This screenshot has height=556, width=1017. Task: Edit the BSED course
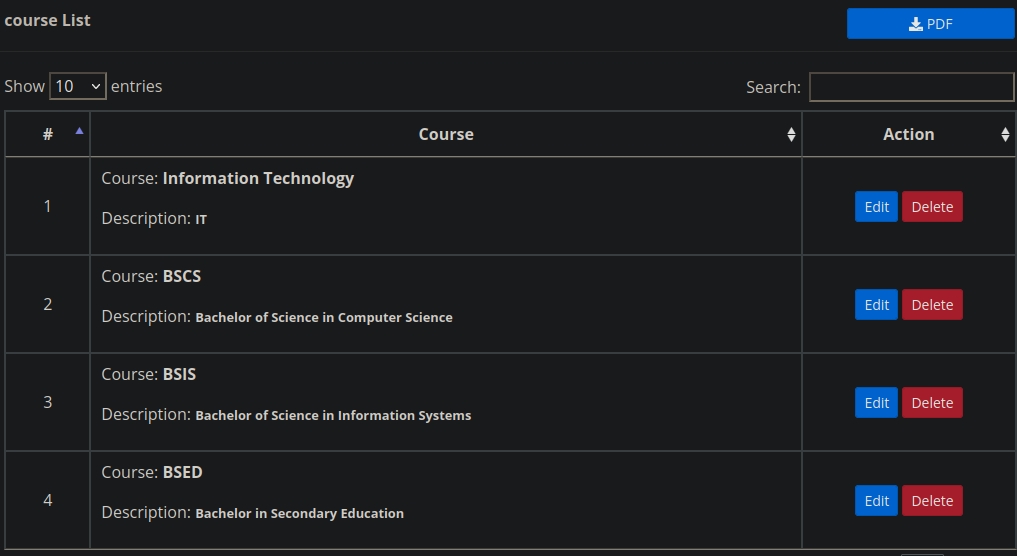click(876, 501)
